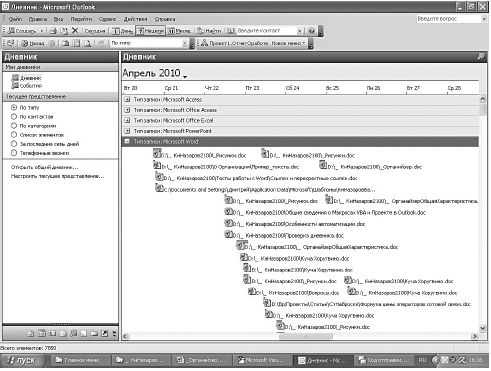The image size is (491, 371).
Task: Click the Contacts icon in the navigation button strip
Action: pos(52,333)
